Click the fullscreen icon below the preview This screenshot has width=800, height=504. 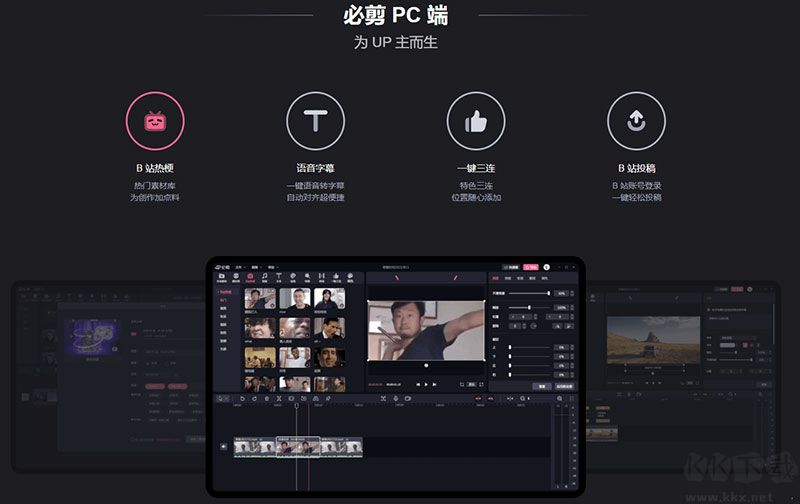click(482, 384)
